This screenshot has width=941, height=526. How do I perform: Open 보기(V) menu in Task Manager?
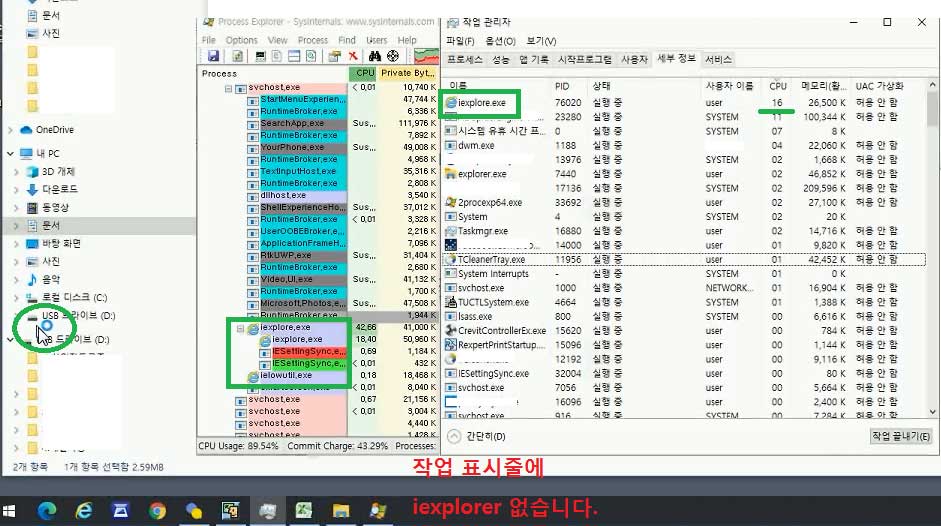[541, 41]
